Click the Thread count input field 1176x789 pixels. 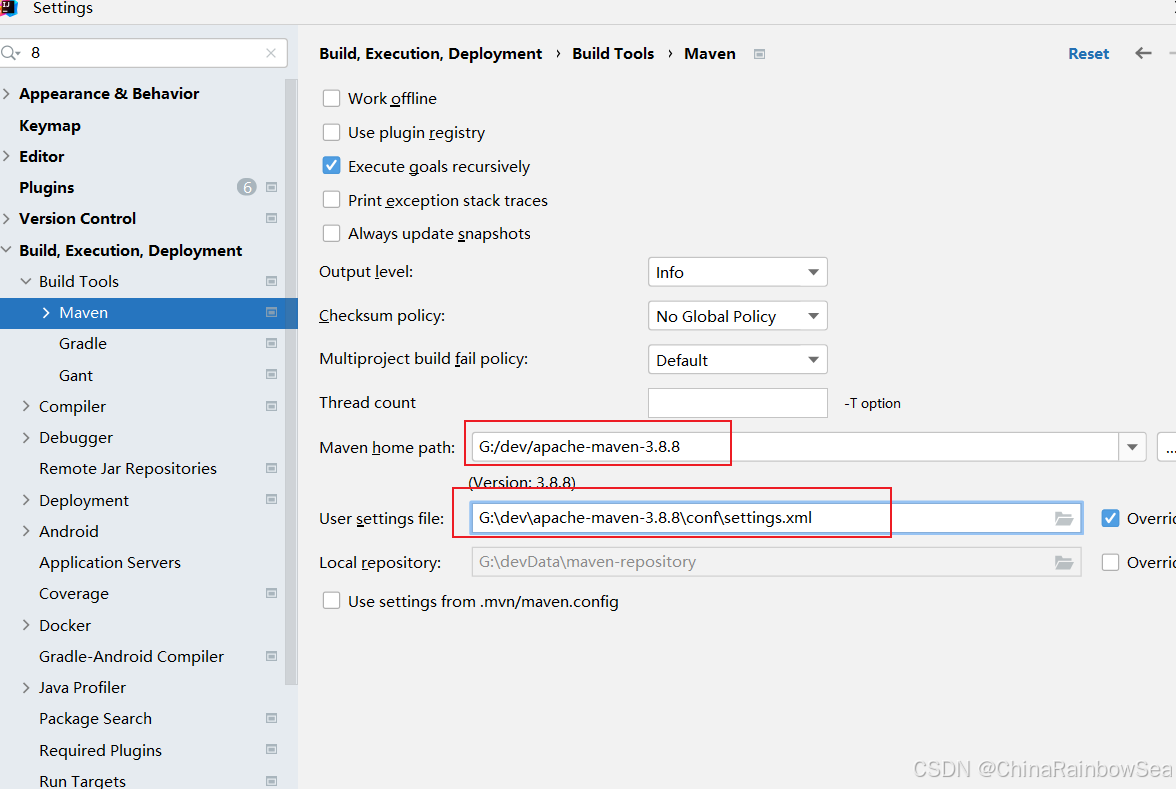[737, 403]
